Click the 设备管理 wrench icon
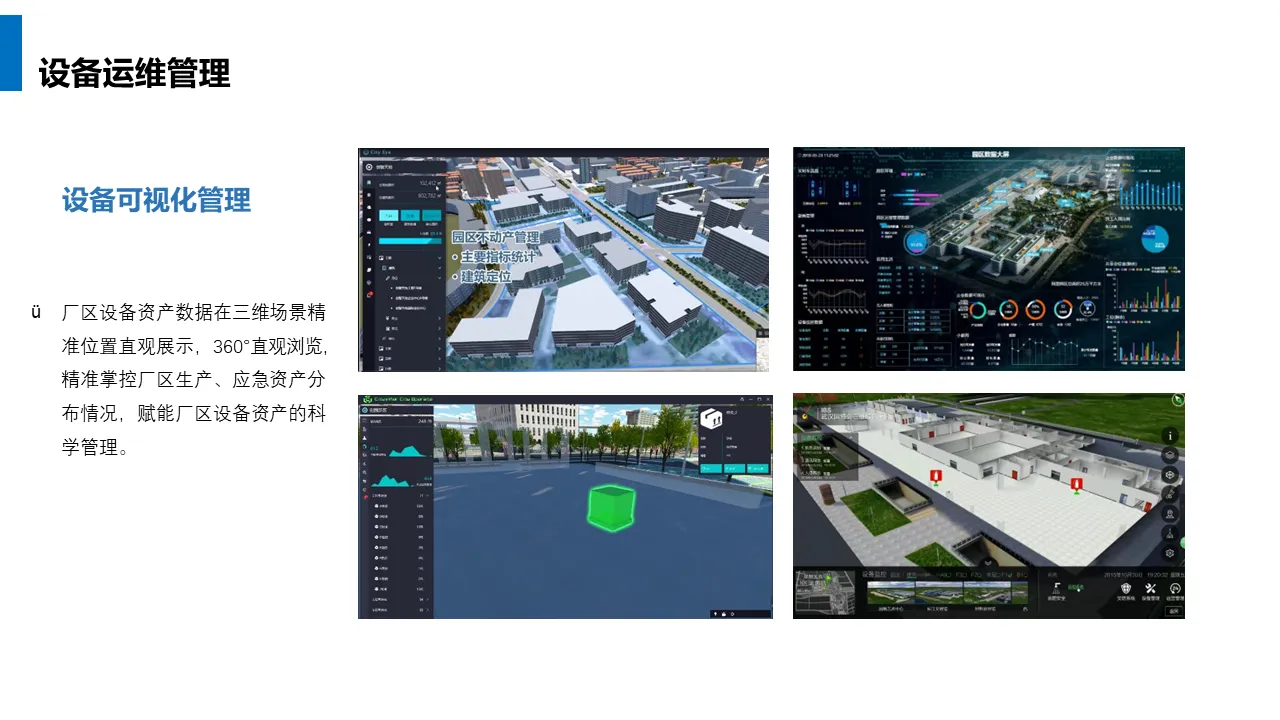1280x720 pixels. pyautogui.click(x=1150, y=589)
